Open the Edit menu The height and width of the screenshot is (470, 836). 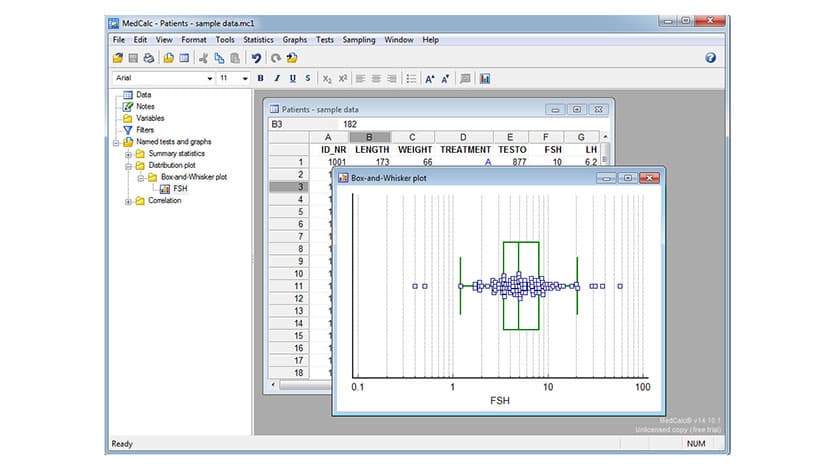pyautogui.click(x=140, y=40)
